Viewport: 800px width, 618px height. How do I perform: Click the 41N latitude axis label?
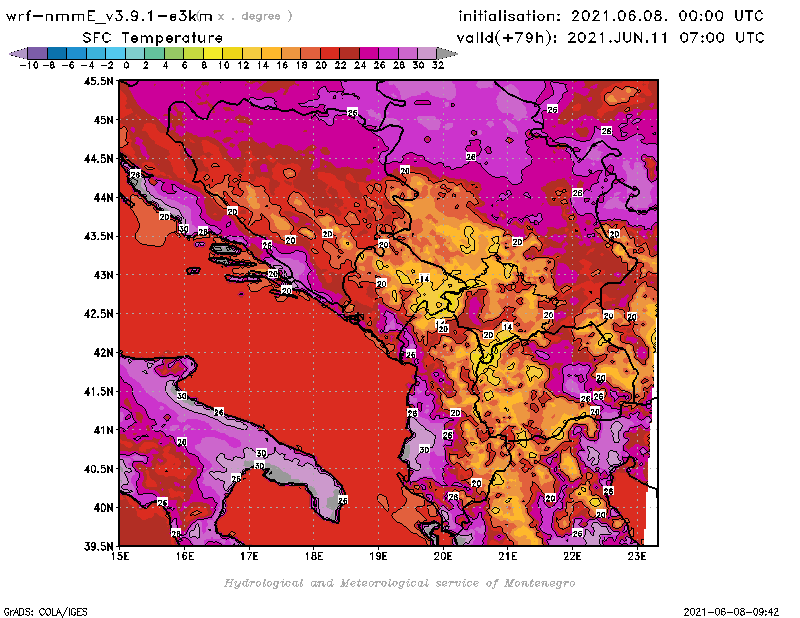103,430
